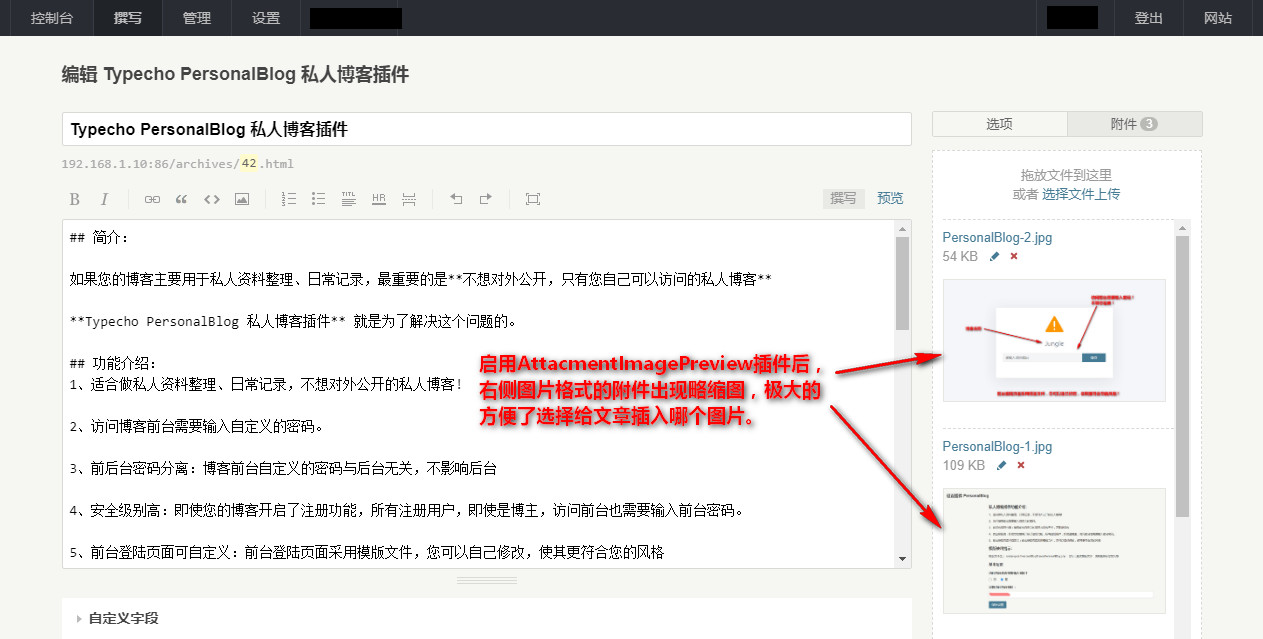Click the '## 功能介绍:' line in editor
This screenshot has height=639, width=1263.
[x=114, y=363]
